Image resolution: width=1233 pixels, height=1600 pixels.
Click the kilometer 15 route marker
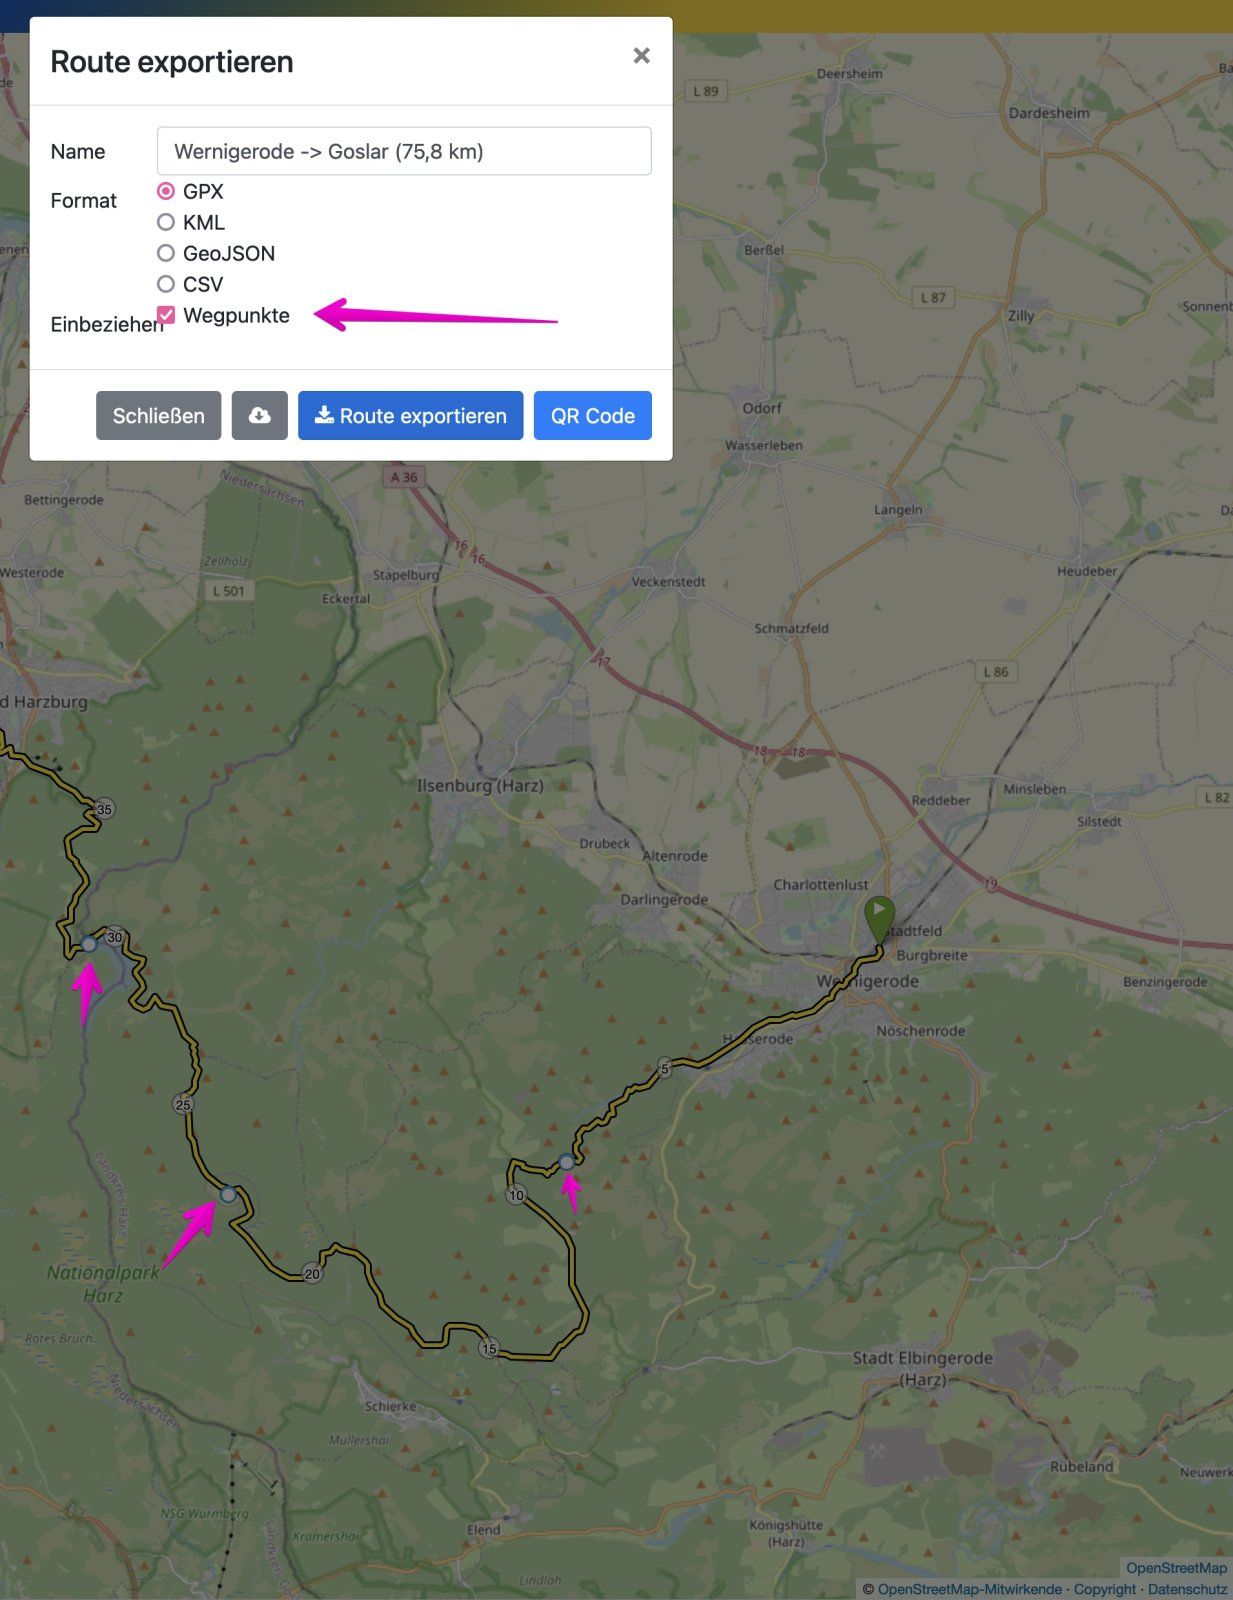point(488,1348)
